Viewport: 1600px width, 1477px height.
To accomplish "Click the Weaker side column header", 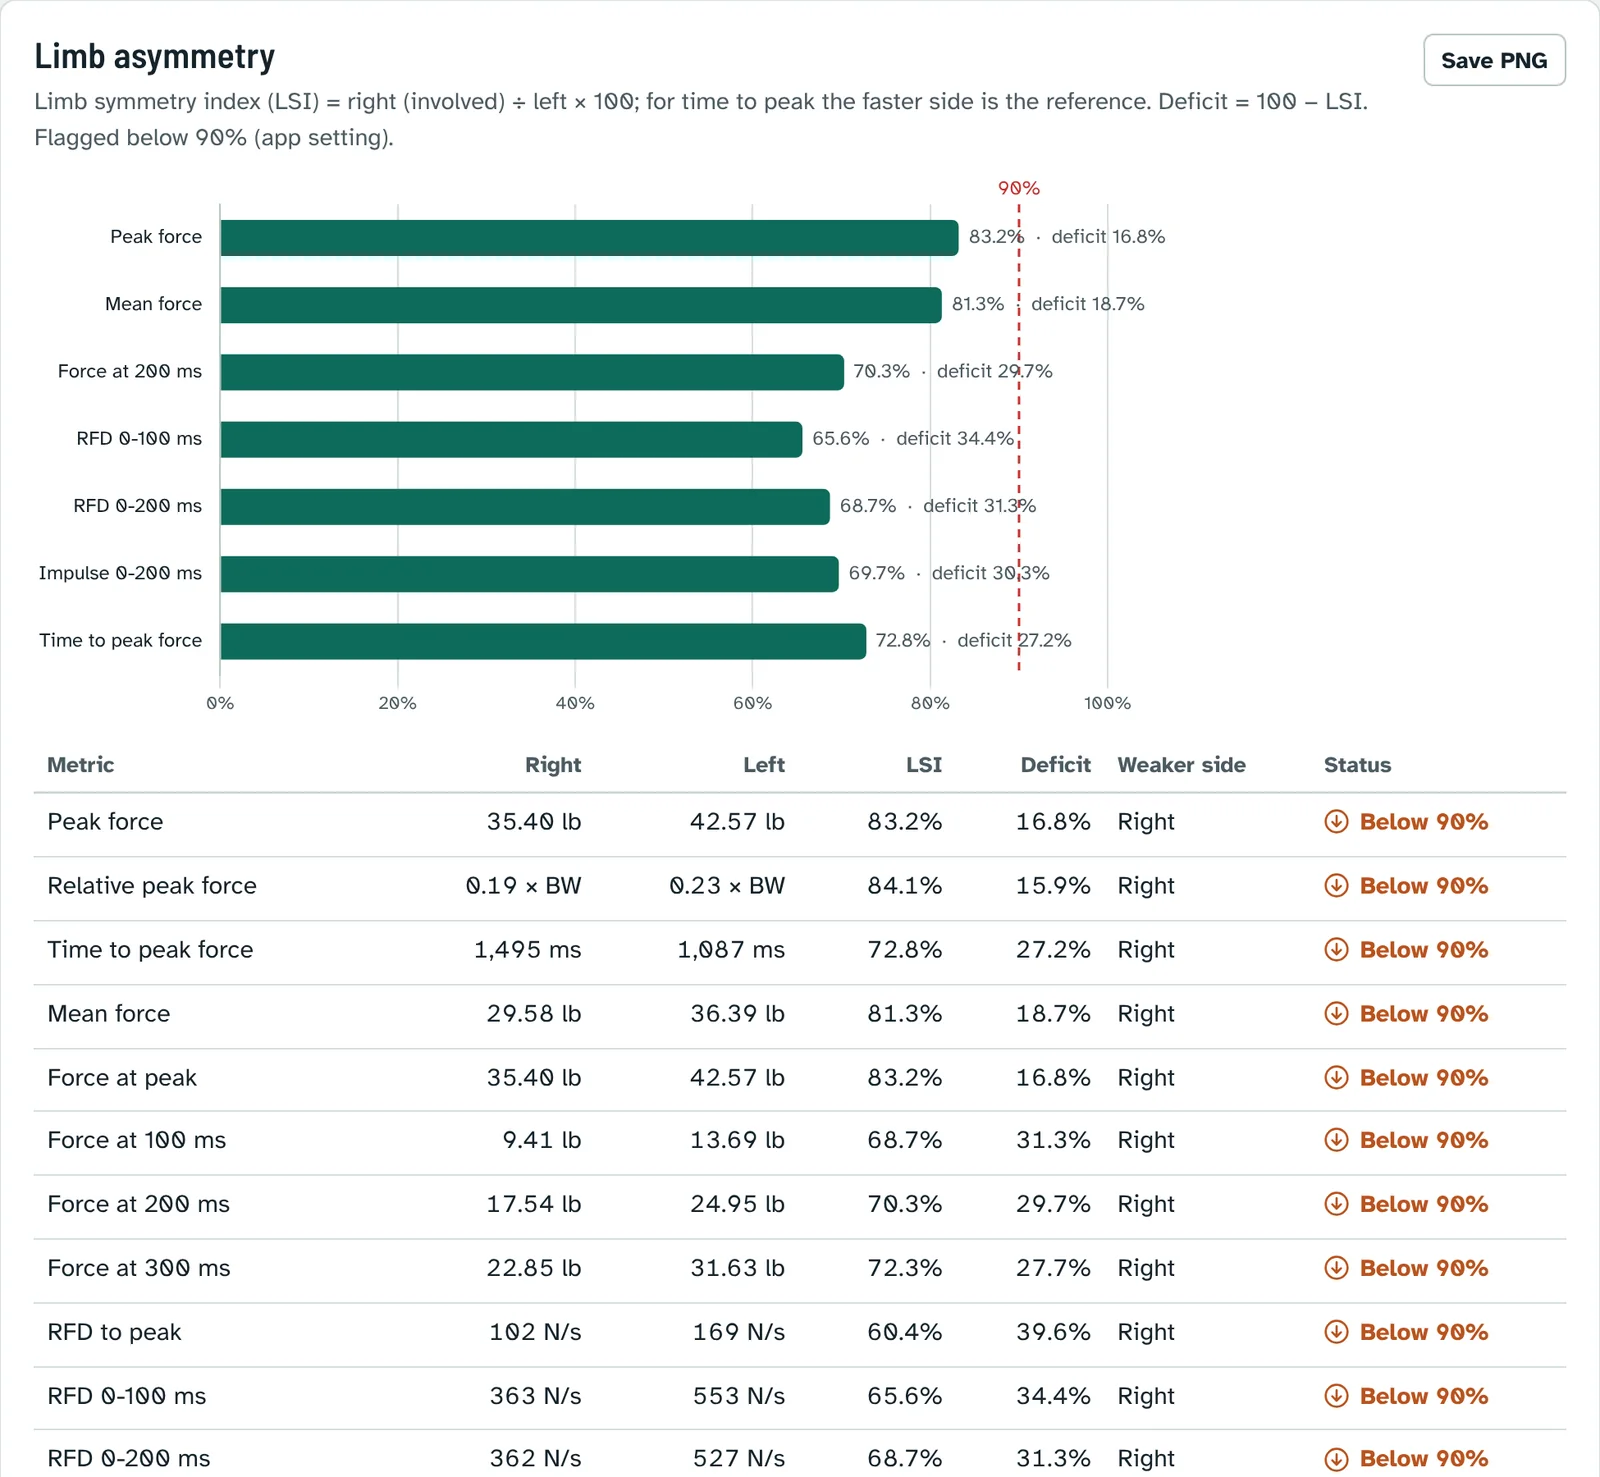I will [x=1181, y=765].
